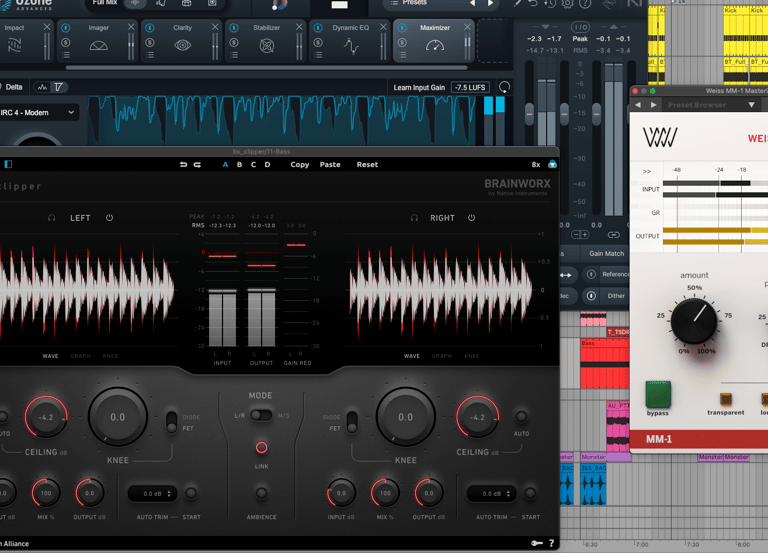This screenshot has width=768, height=553.
Task: Select settings bank A in bx_clipper
Action: click(x=225, y=165)
